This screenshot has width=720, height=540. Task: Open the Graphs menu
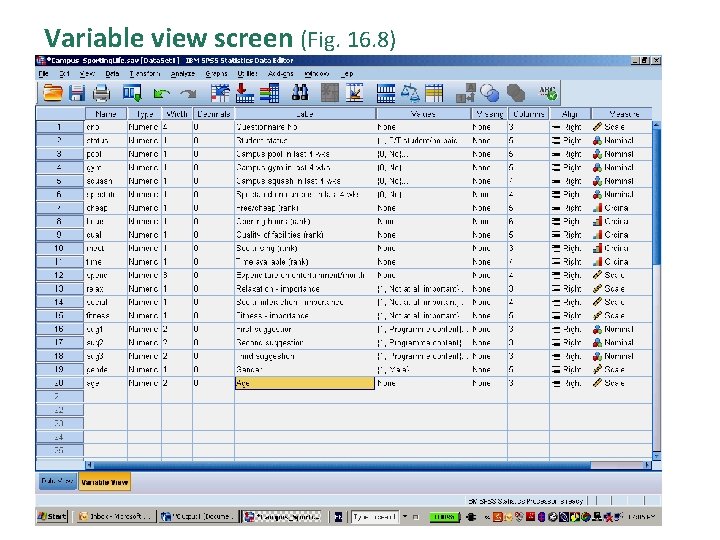point(216,73)
